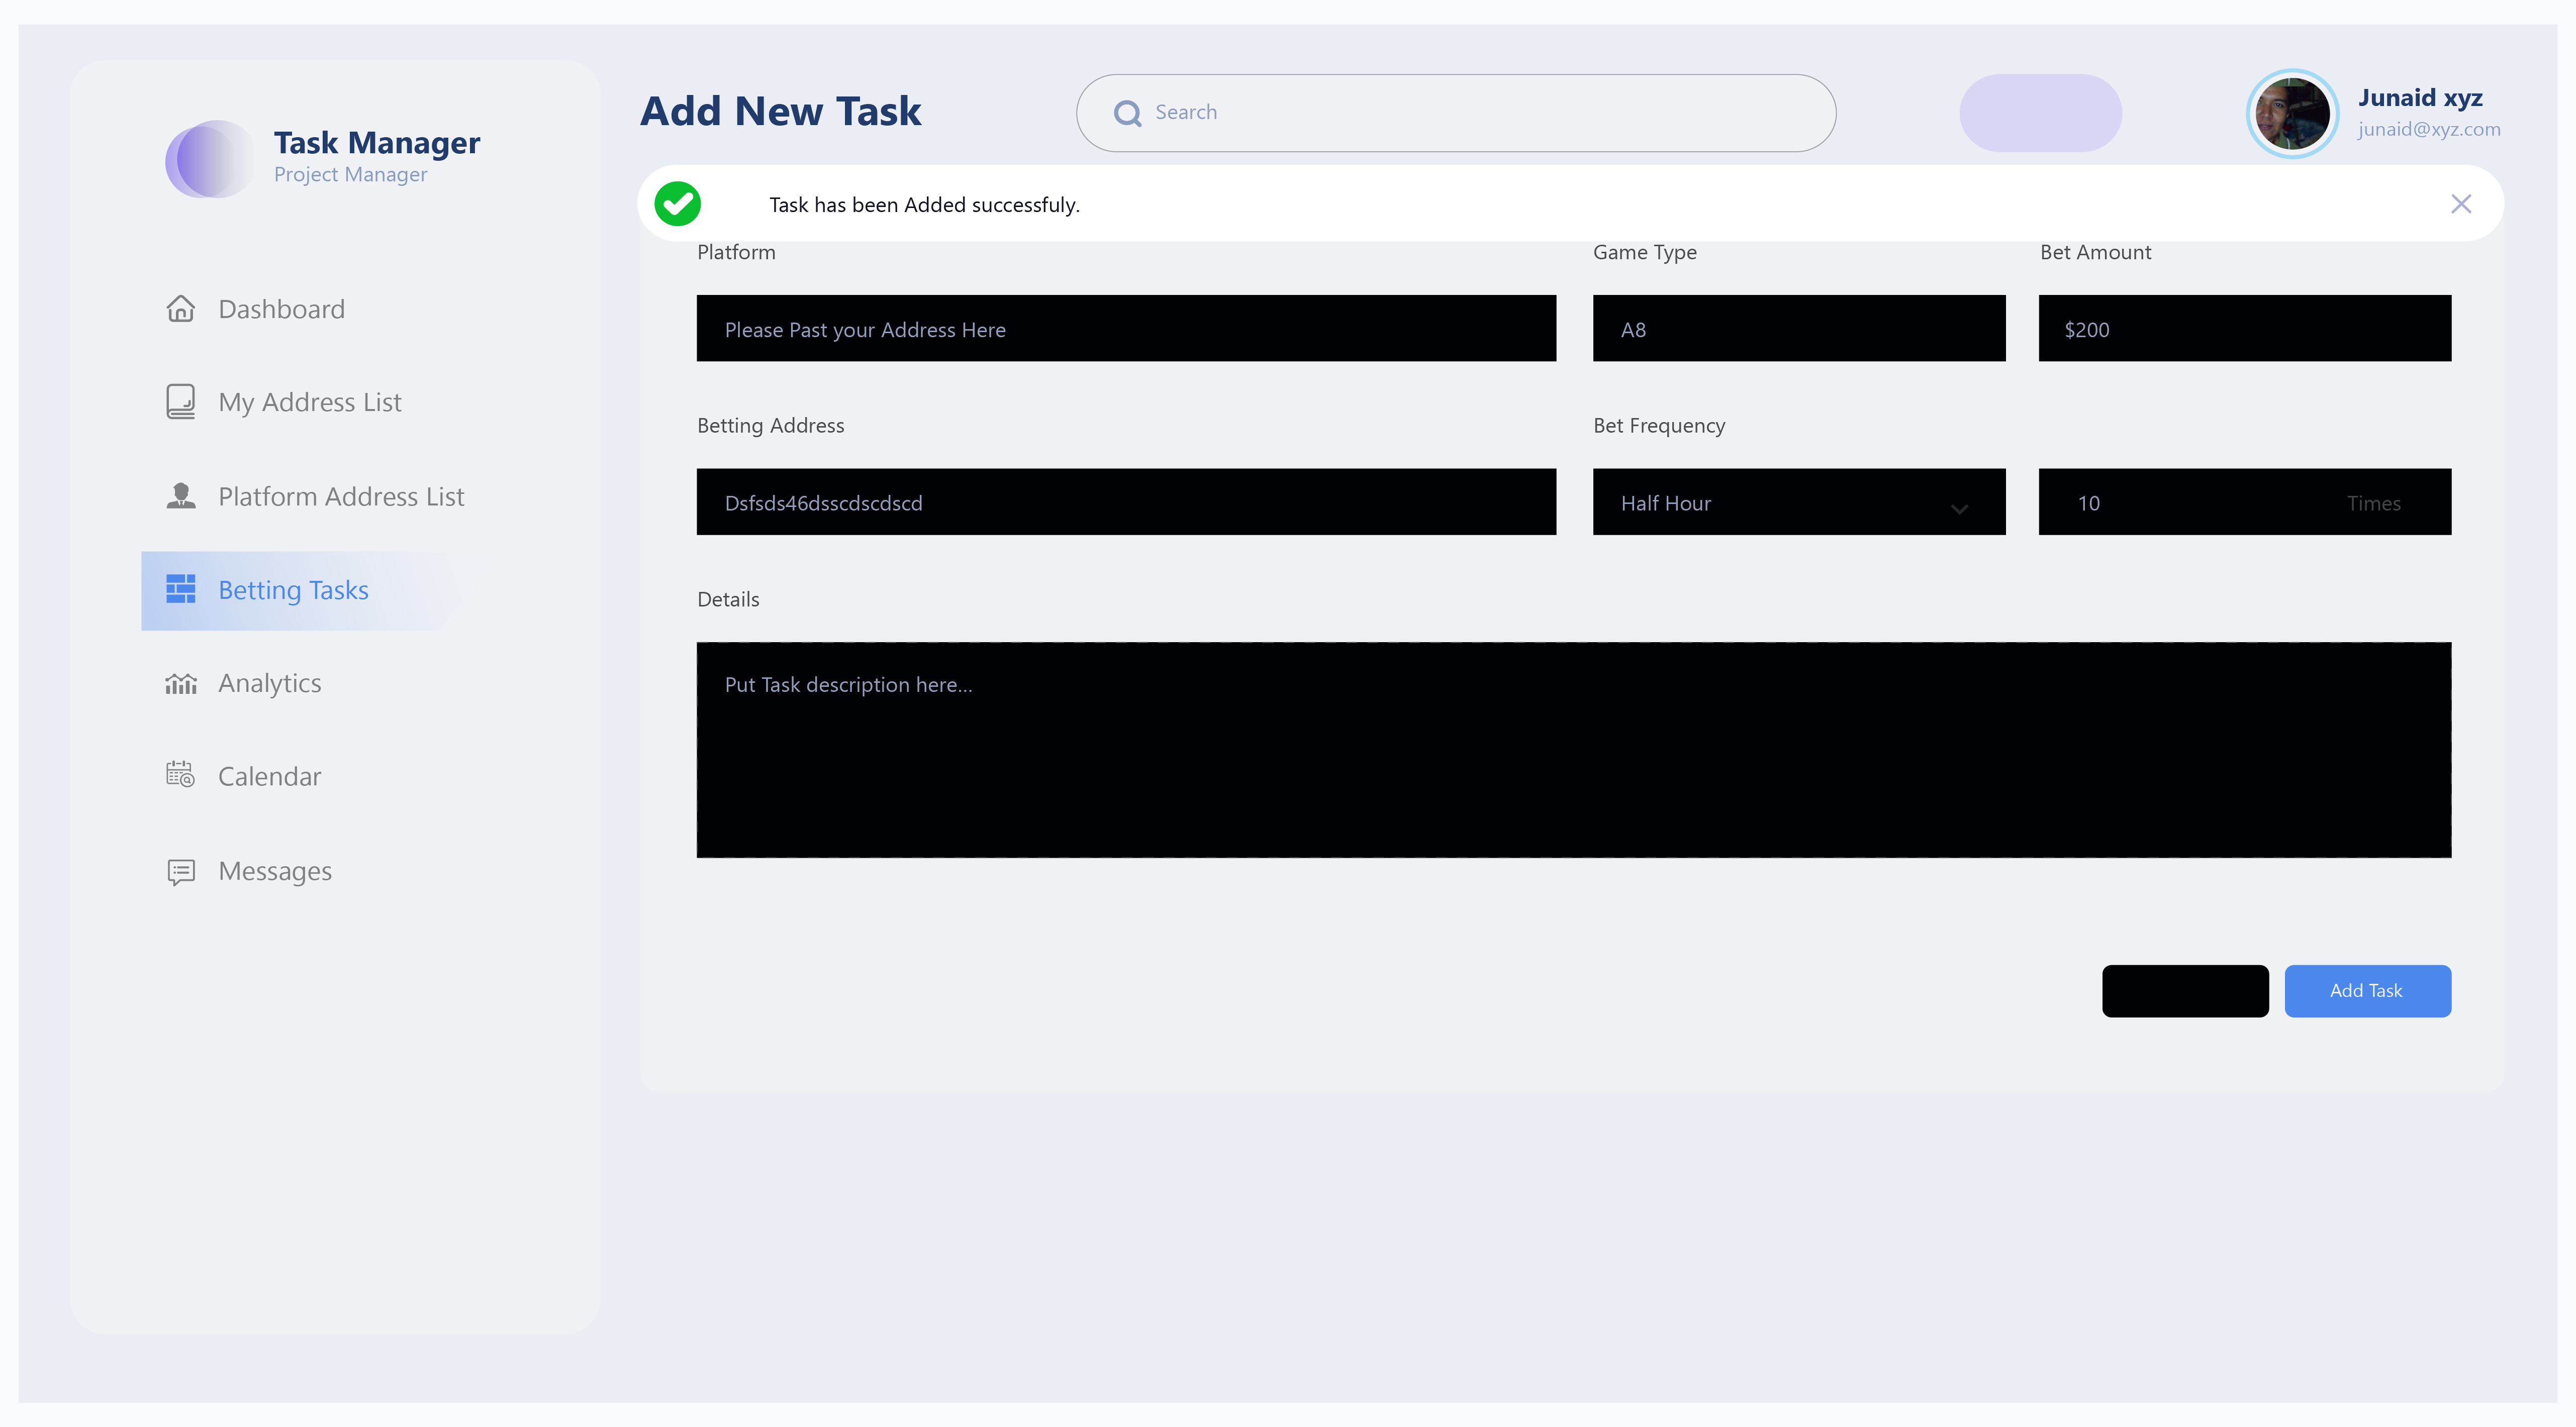Screen dimensions: 2576x1427
Task: Click the Junaid xyz profile avatar
Action: (2291, 113)
